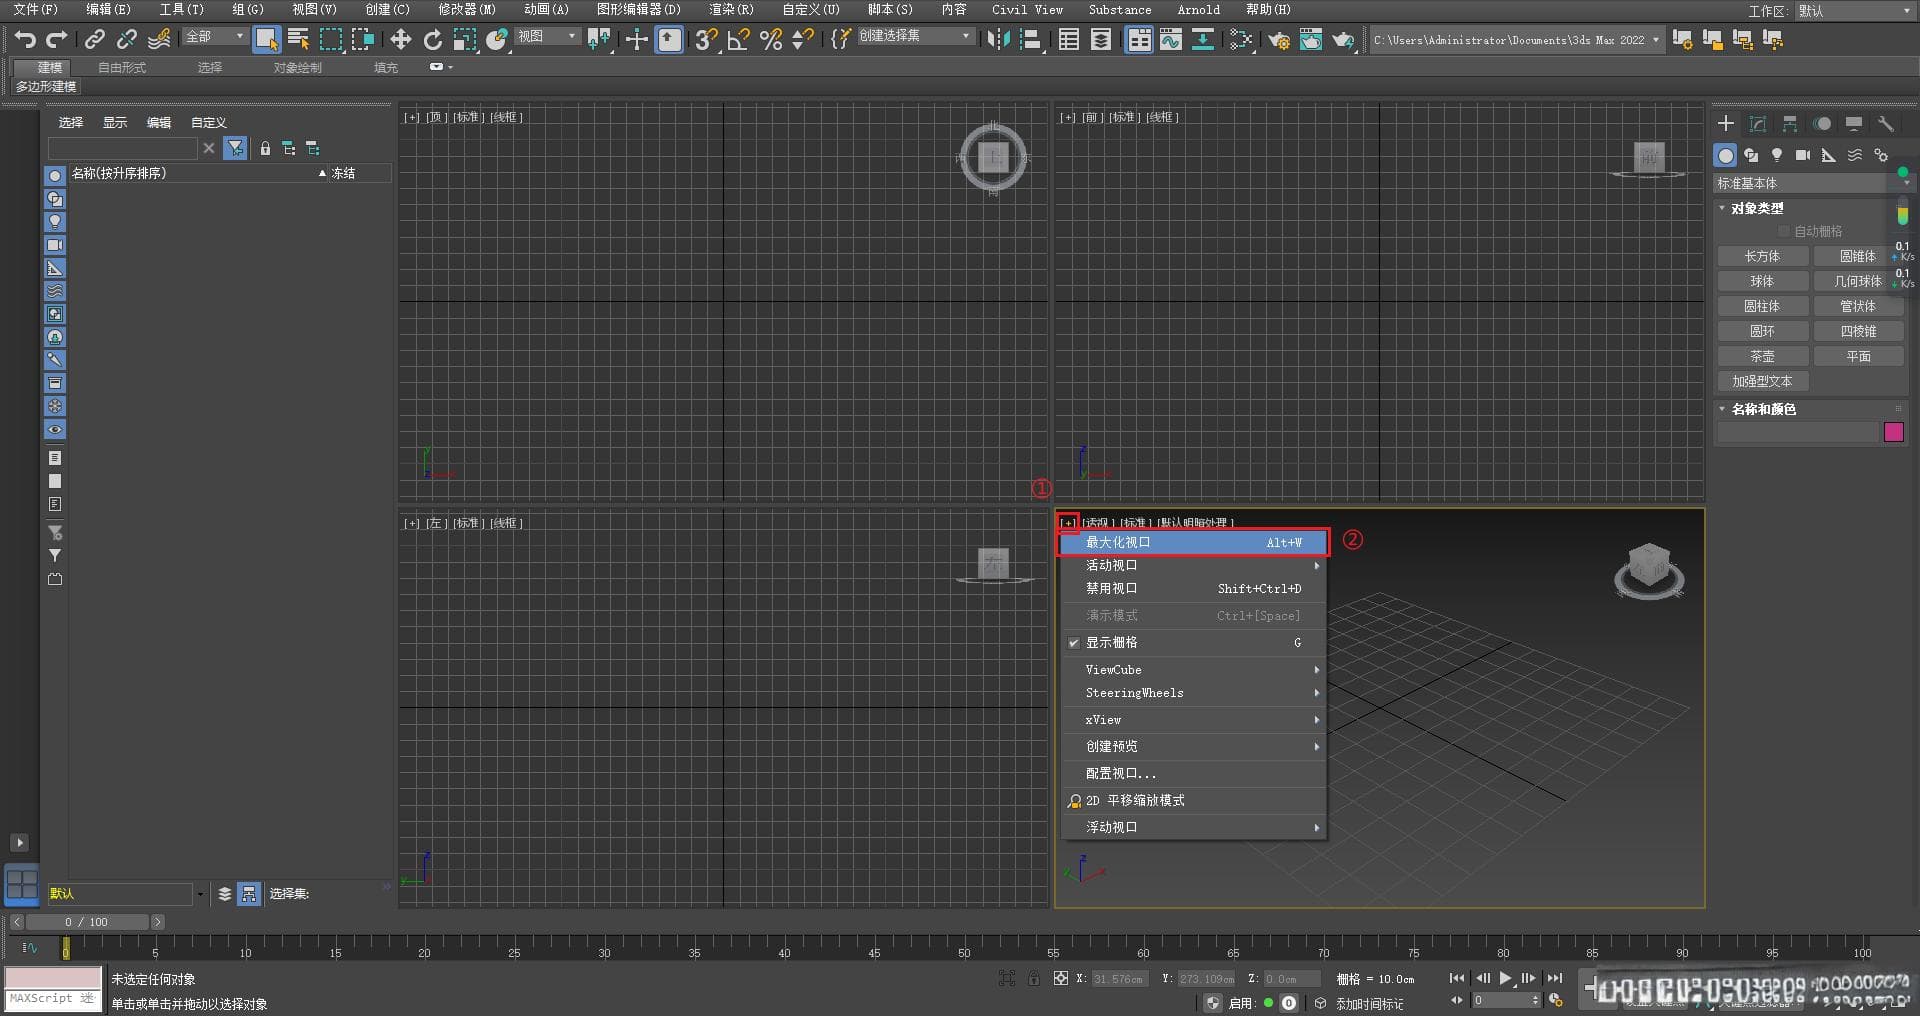Click the Undo arrow icon

25,39
